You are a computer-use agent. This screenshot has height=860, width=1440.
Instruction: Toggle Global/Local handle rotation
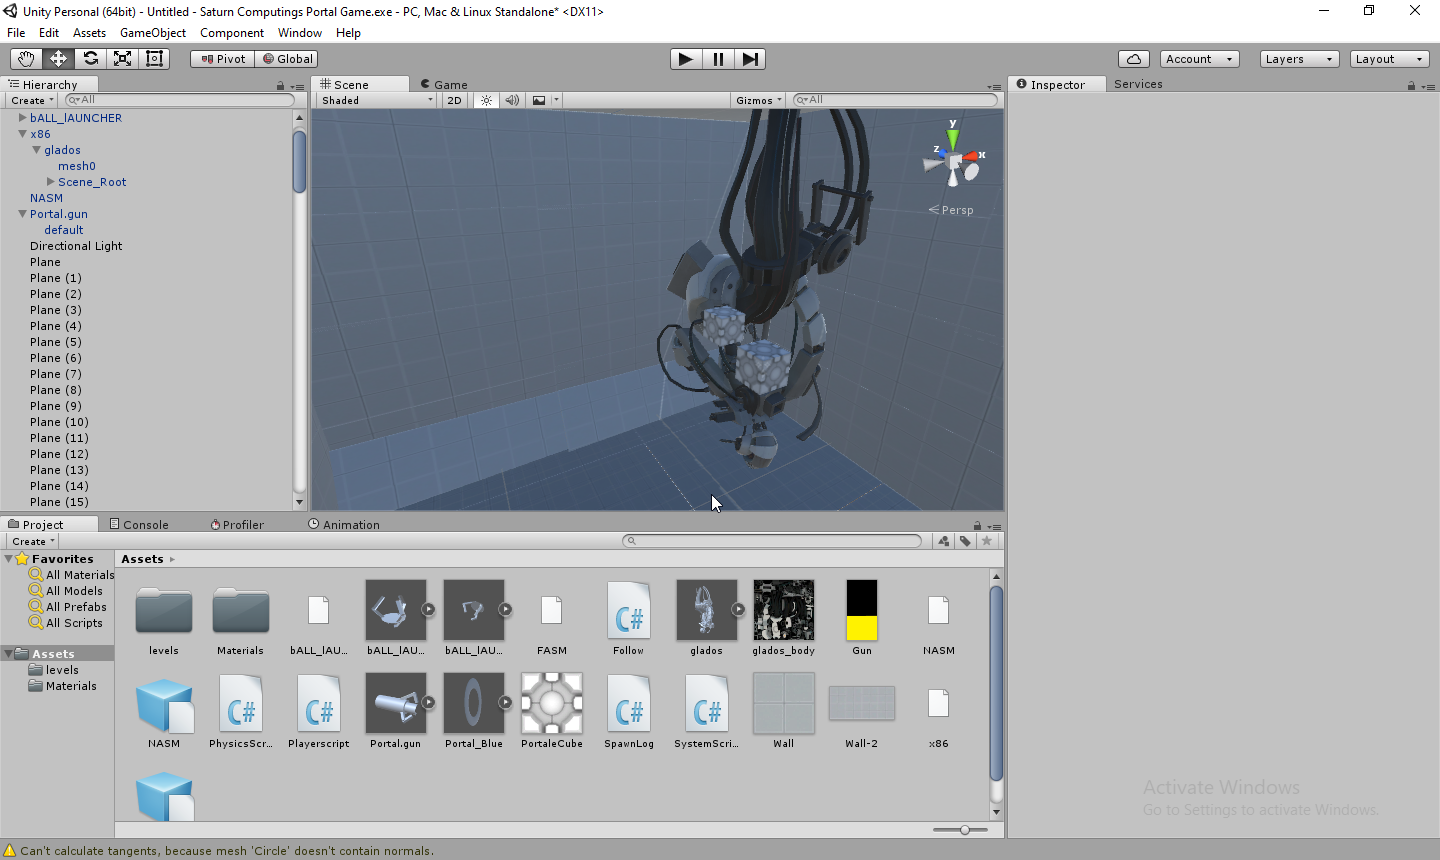pos(287,59)
